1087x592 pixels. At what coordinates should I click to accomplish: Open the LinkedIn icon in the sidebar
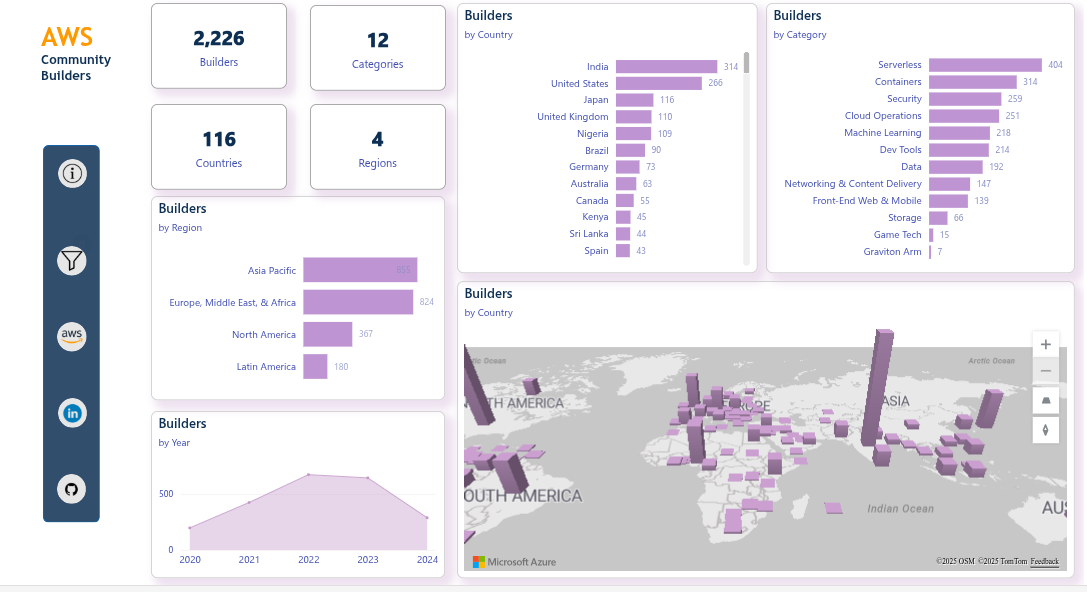71,413
